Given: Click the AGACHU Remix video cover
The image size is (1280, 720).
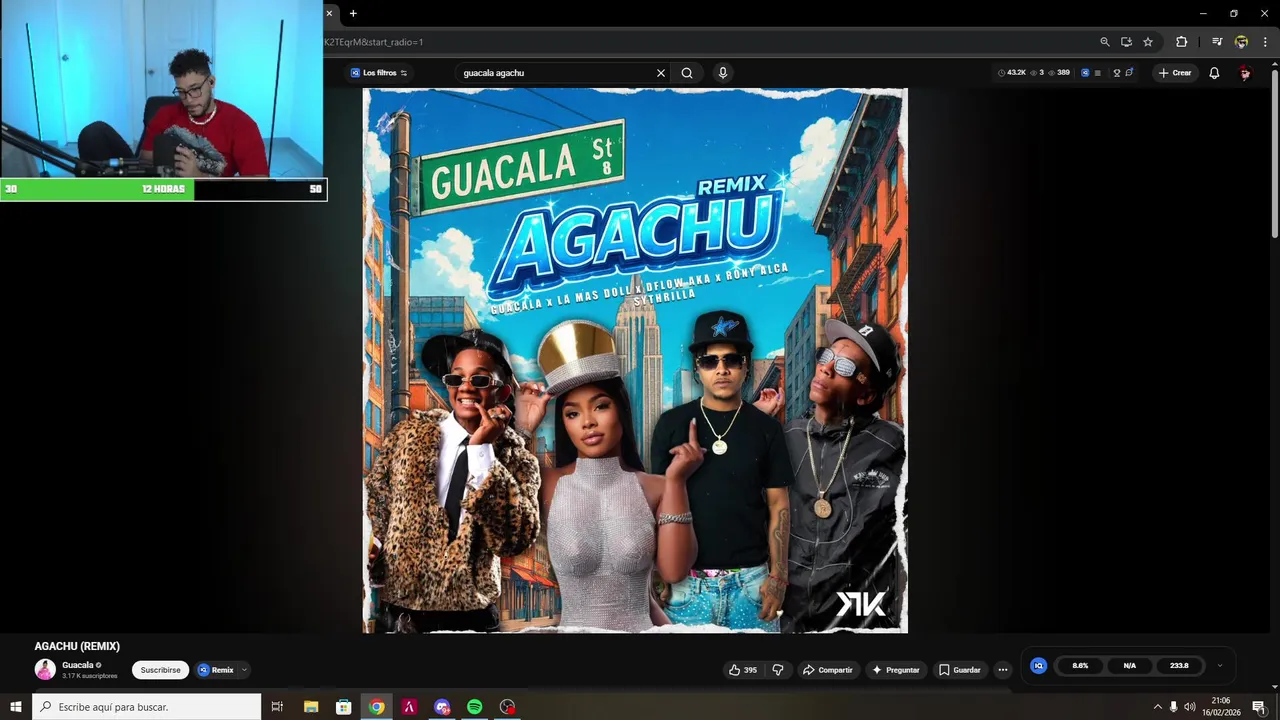Looking at the screenshot, I should pos(635,360).
